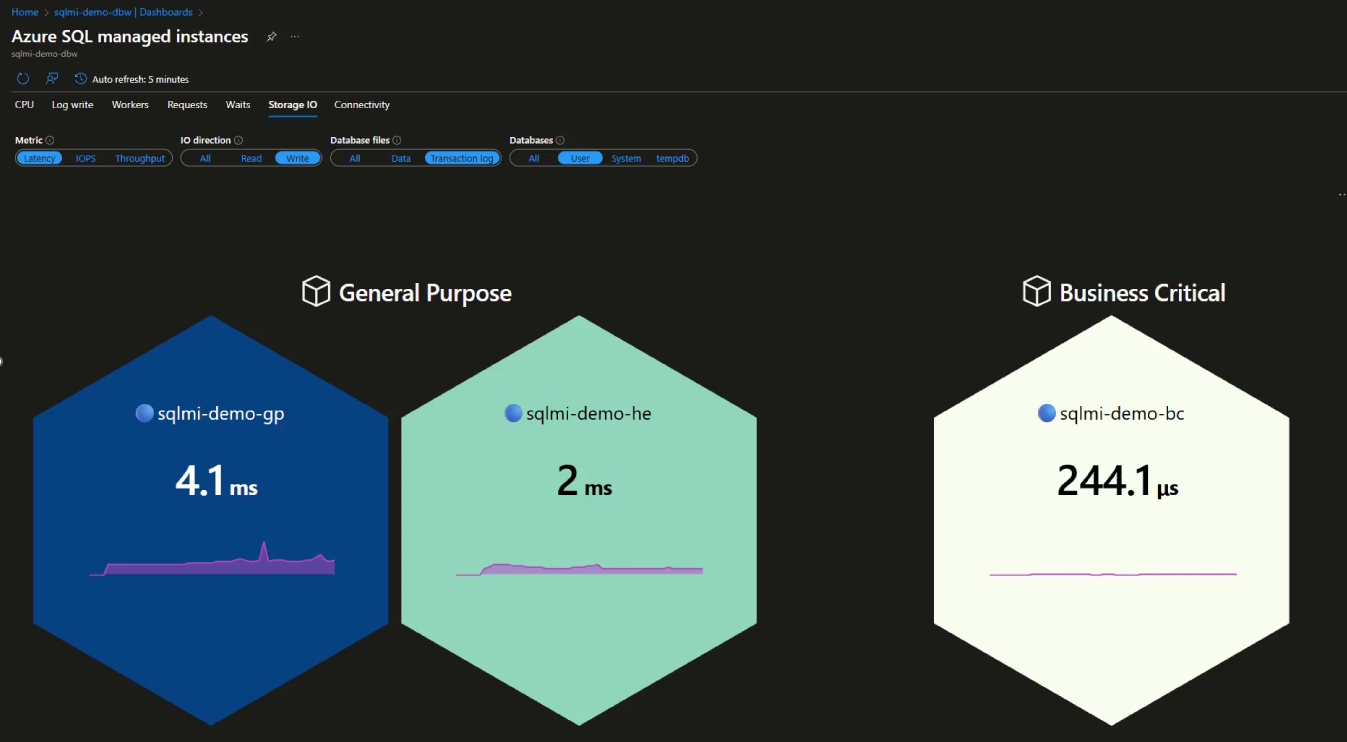The height and width of the screenshot is (742, 1347).
Task: Select the Latency metric option
Action: (40, 158)
